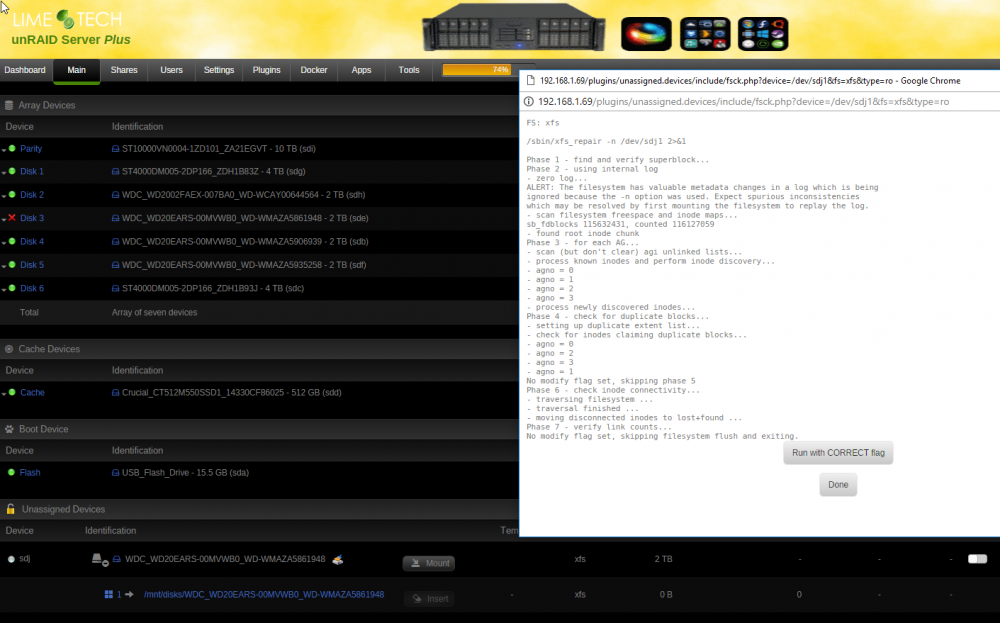Click the green status ball for Disk 1
Screen dimensions: 1000x623
(x=12, y=171)
